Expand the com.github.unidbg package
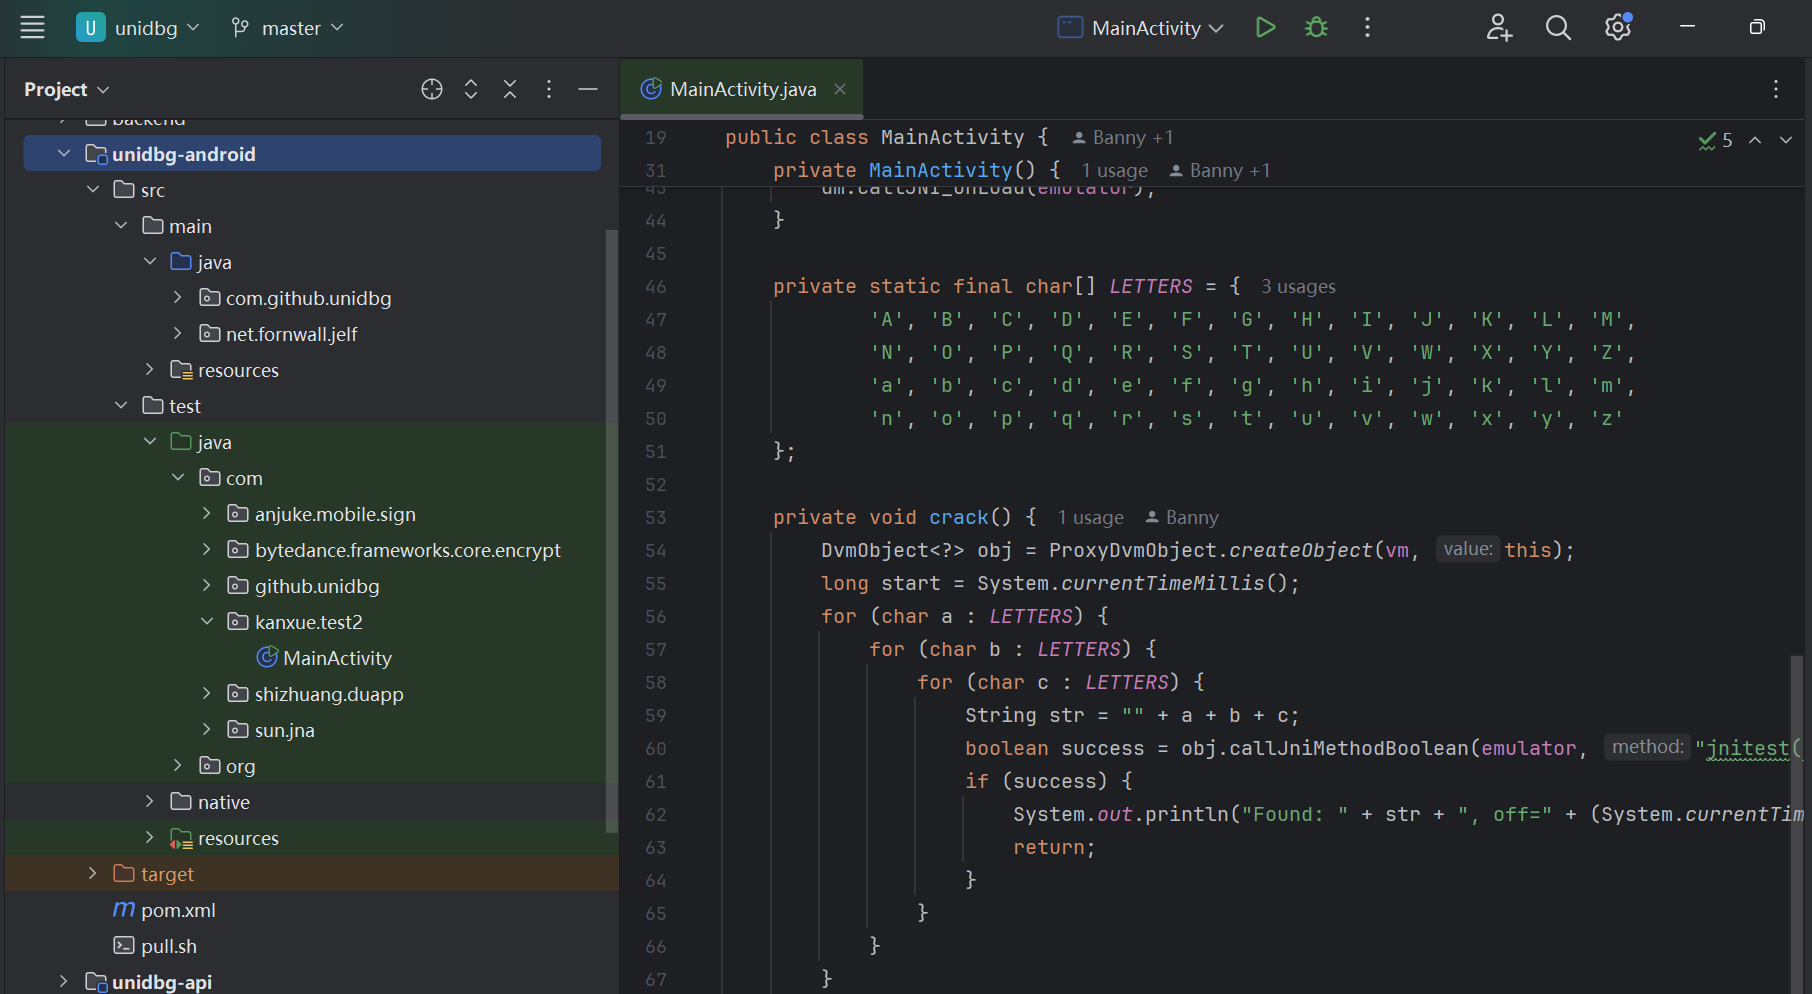The height and width of the screenshot is (994, 1812). coord(178,297)
